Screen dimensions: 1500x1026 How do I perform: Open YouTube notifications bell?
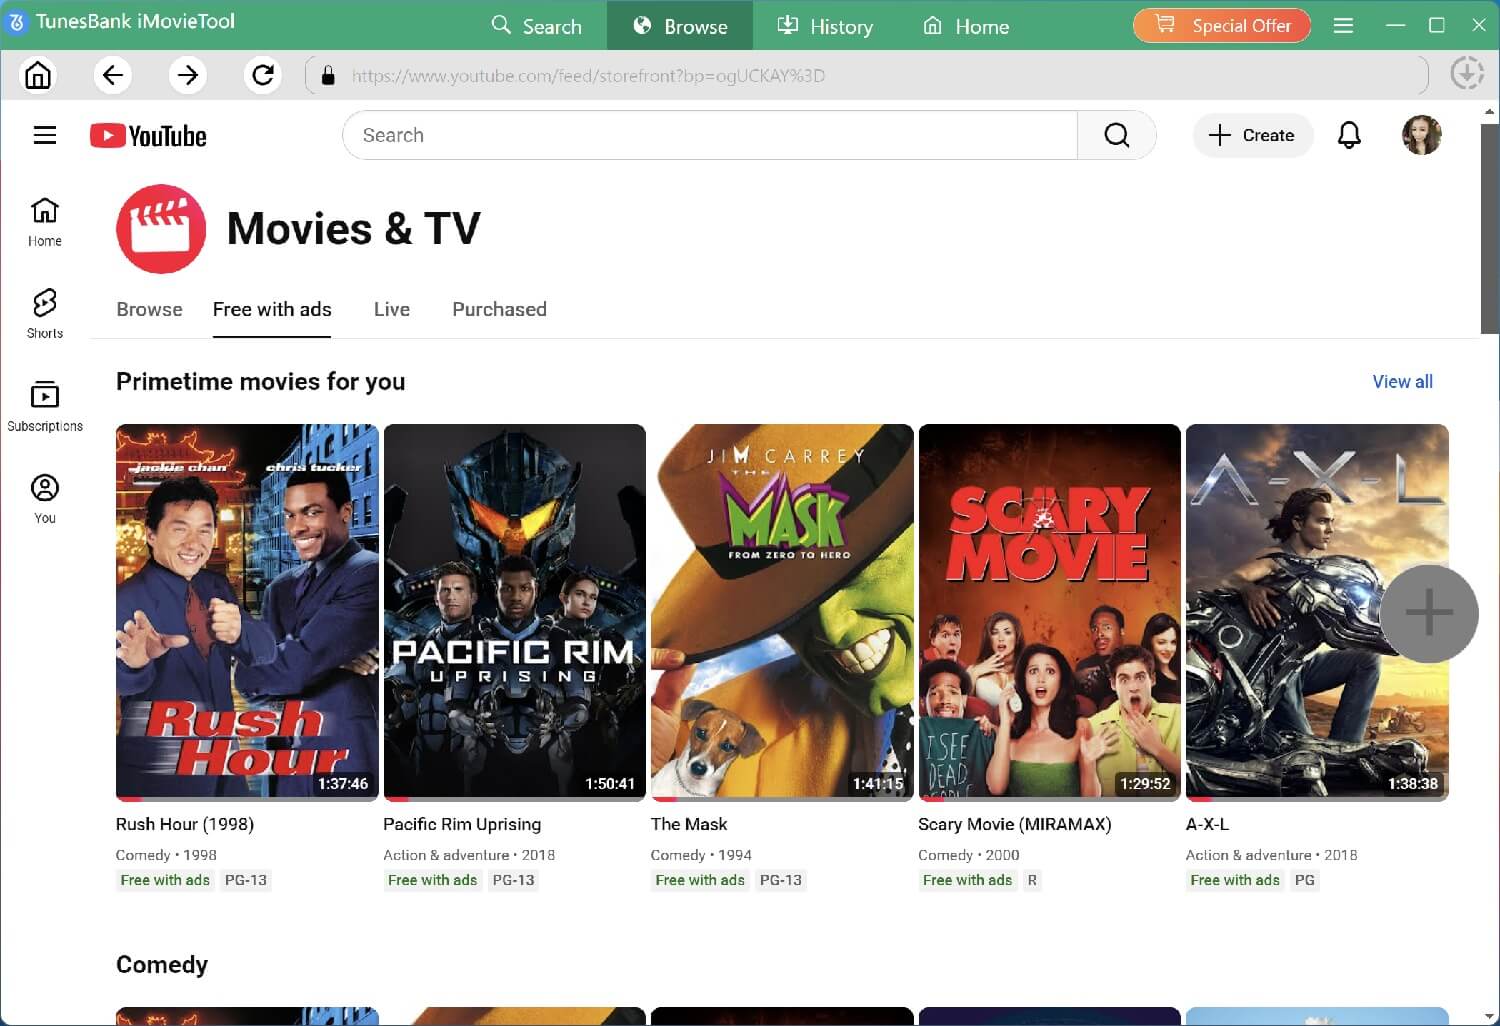click(1349, 135)
